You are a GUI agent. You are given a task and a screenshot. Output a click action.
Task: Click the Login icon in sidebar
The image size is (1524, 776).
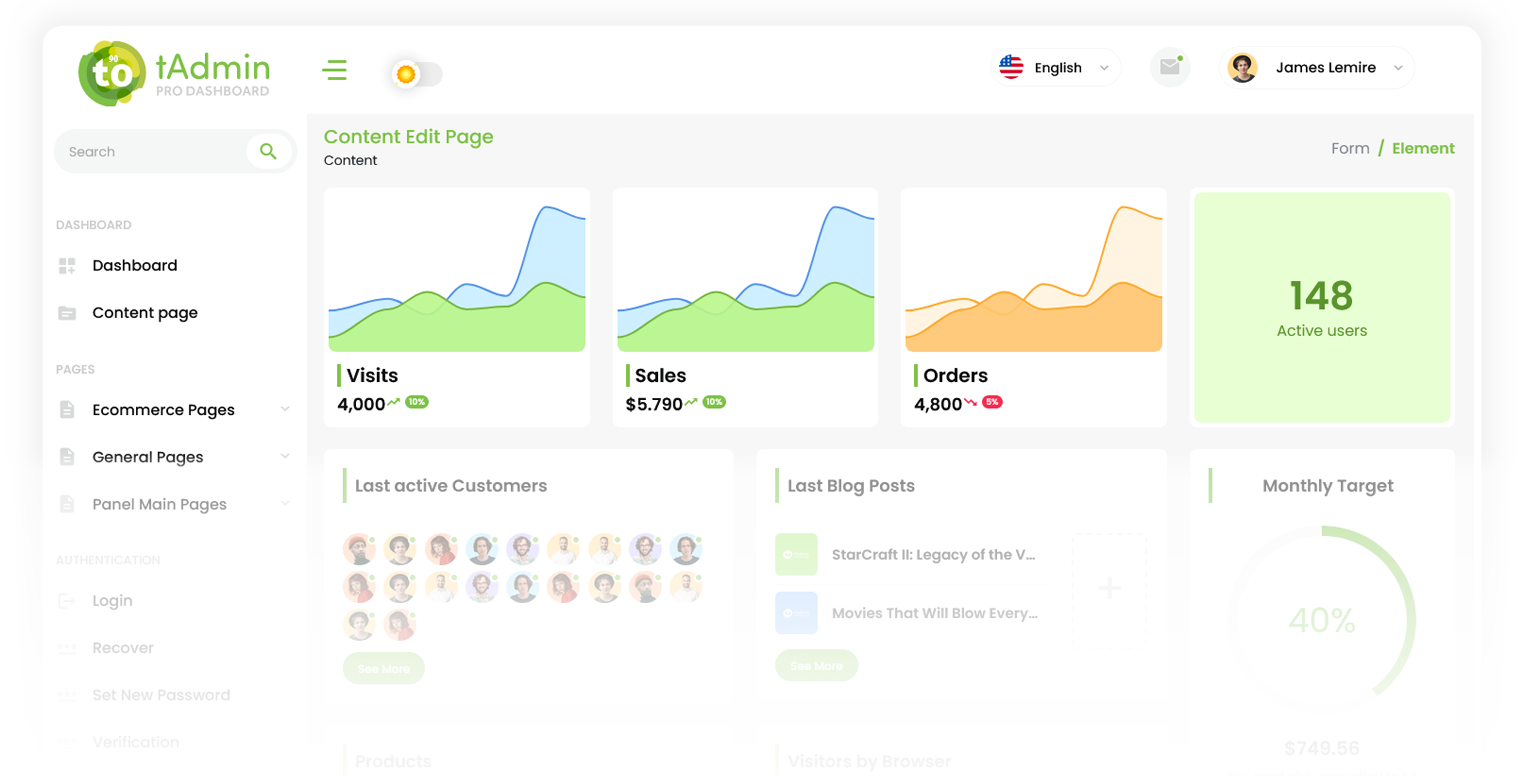(67, 601)
